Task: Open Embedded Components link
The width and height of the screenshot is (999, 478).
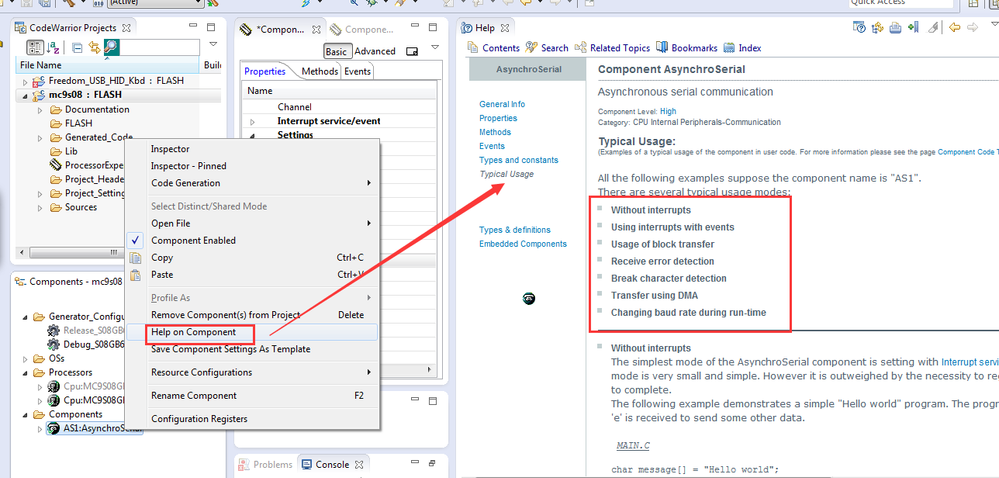Action: coord(522,243)
